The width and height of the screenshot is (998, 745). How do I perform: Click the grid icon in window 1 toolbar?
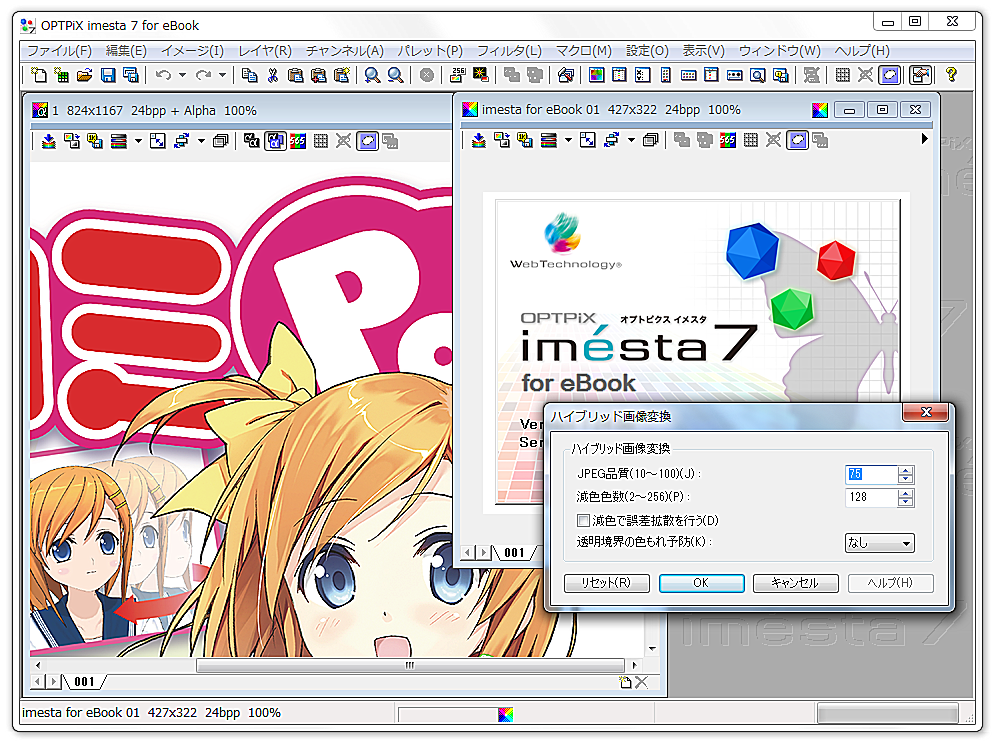[321, 141]
